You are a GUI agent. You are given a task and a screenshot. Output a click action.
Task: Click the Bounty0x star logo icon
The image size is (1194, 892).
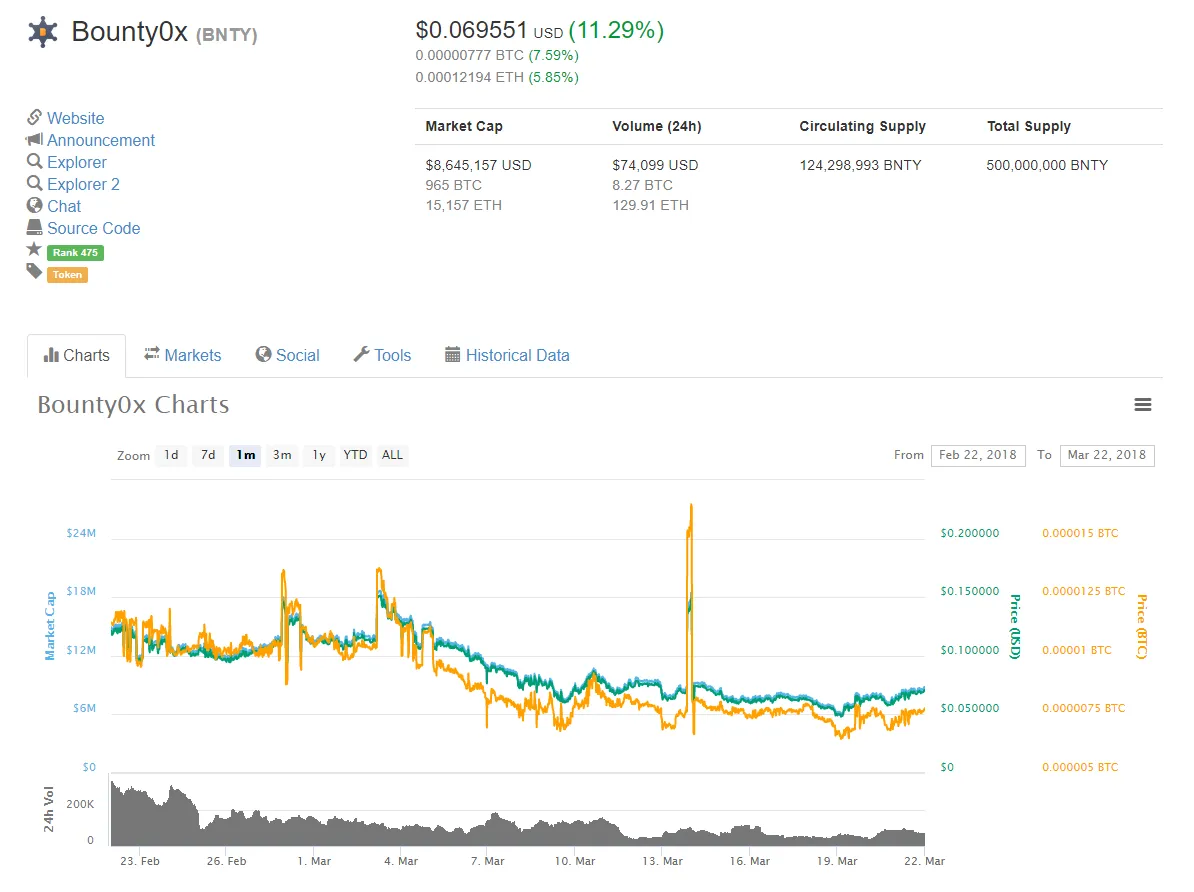coord(43,32)
